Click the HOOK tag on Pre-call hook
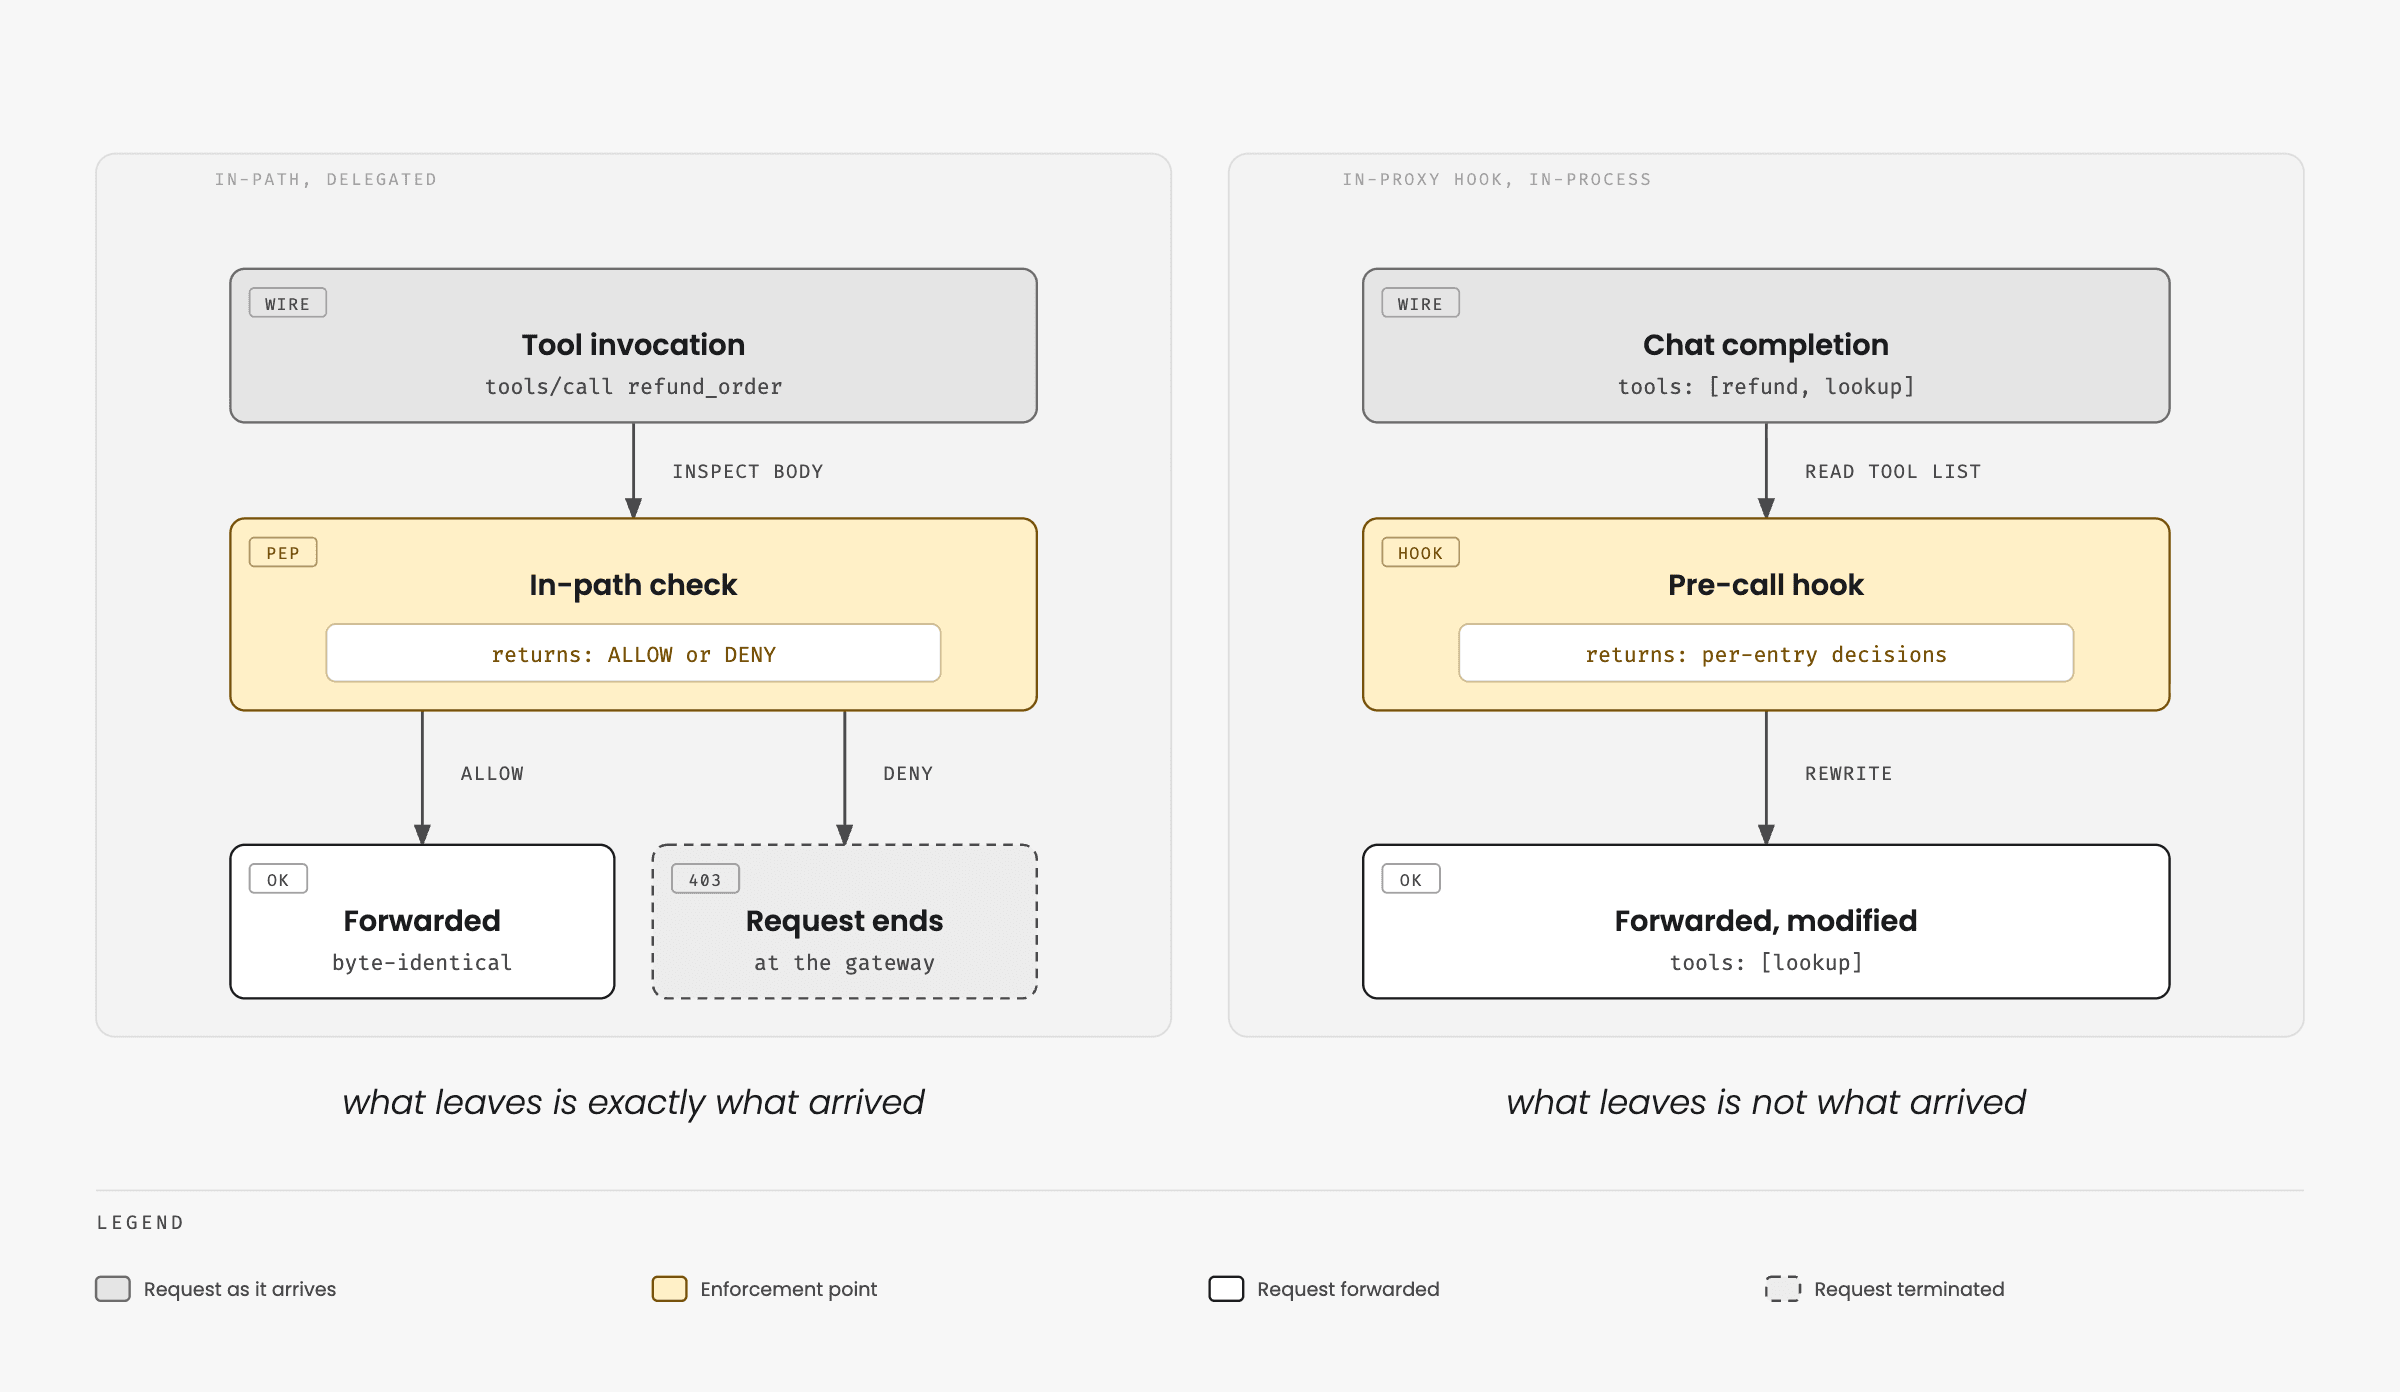2400x1392 pixels. pos(1420,552)
